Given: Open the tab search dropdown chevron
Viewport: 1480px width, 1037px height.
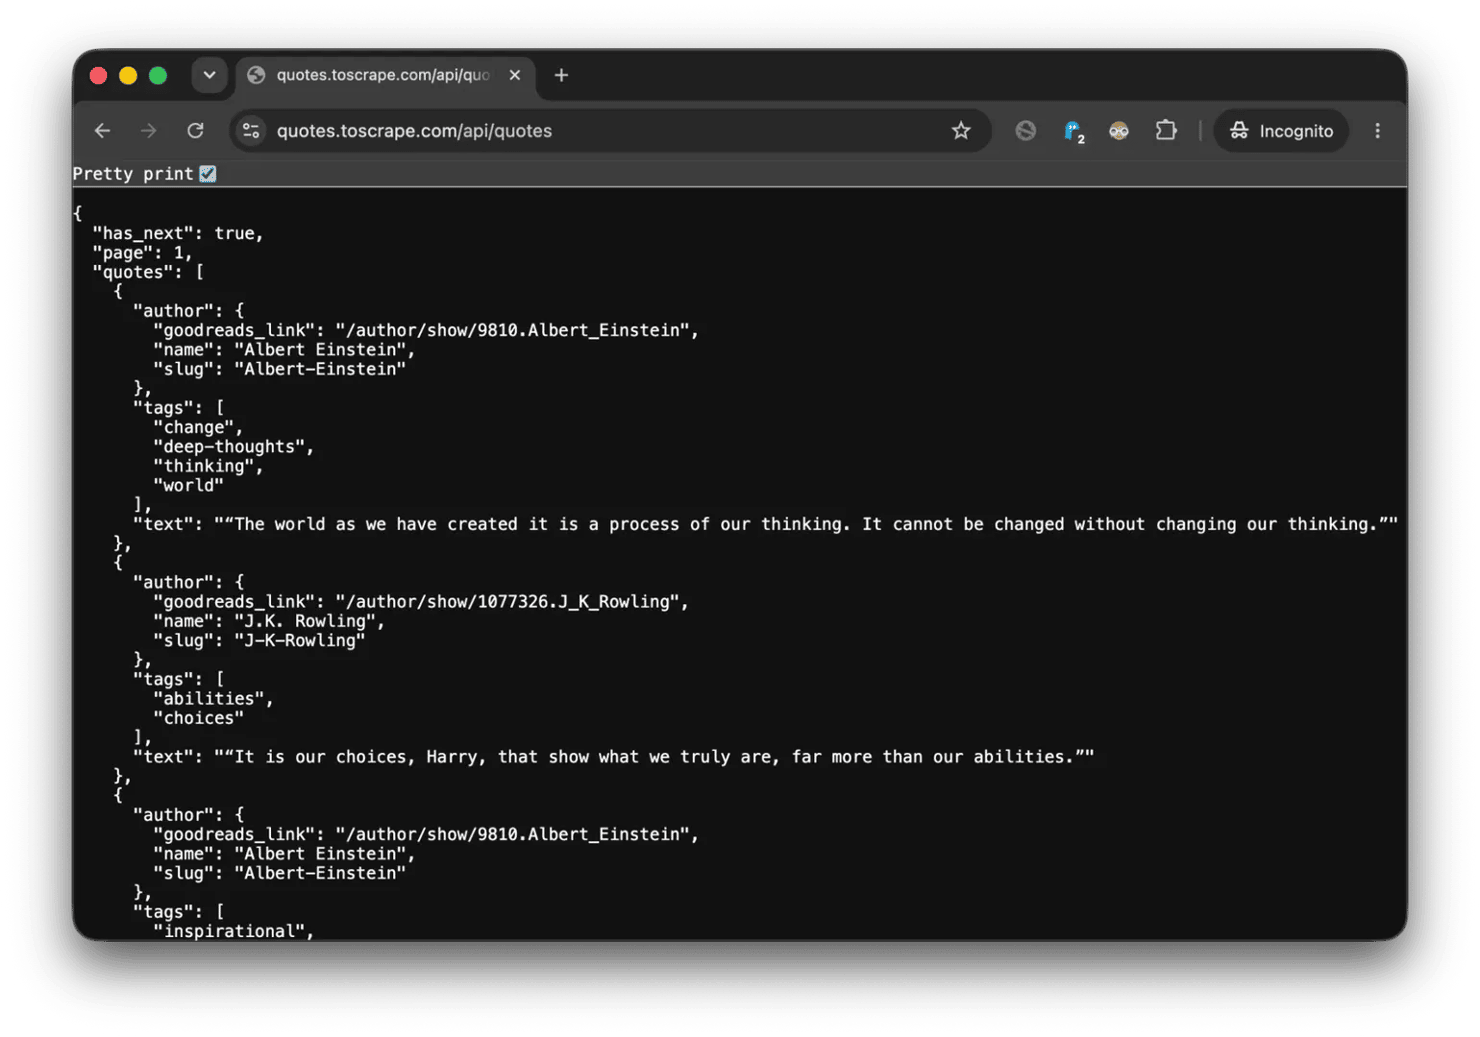Looking at the screenshot, I should 209,75.
